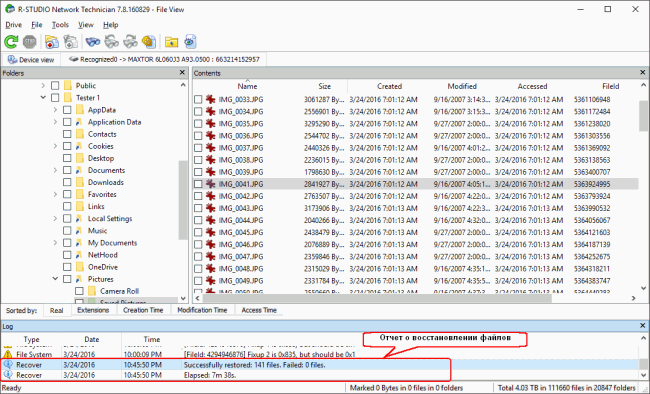This screenshot has height=394, width=650.
Task: Mark the IMG_0042.JPG file checkbox
Action: point(198,196)
